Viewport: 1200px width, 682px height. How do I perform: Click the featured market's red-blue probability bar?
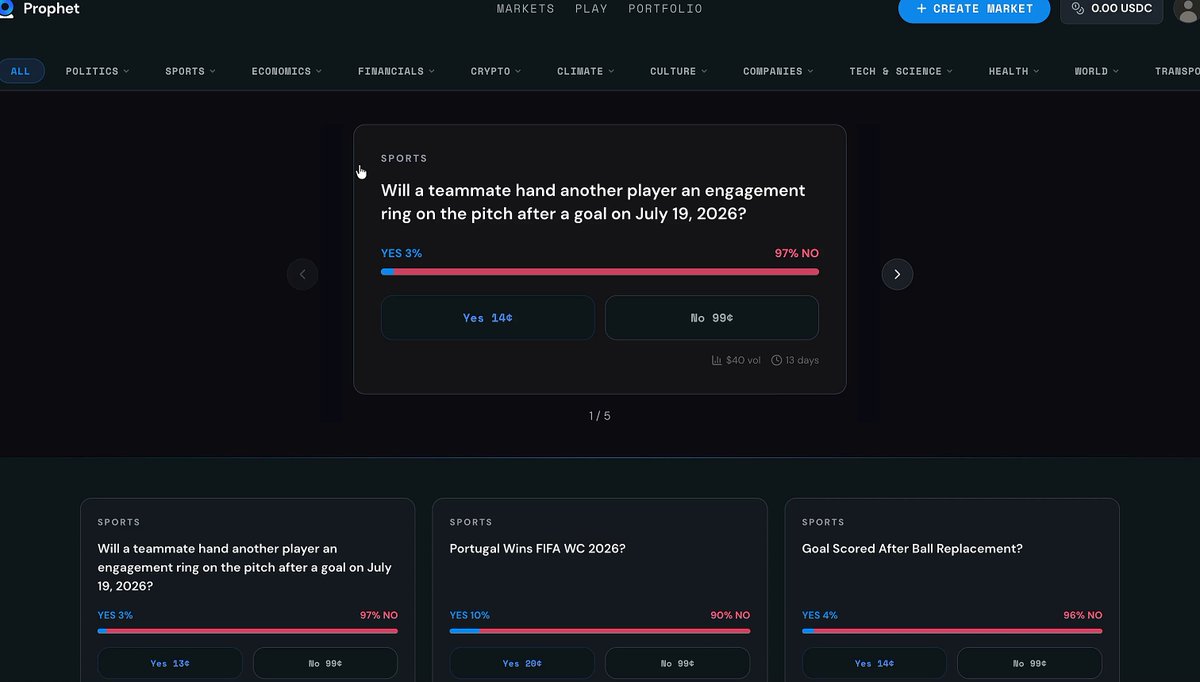coord(600,271)
